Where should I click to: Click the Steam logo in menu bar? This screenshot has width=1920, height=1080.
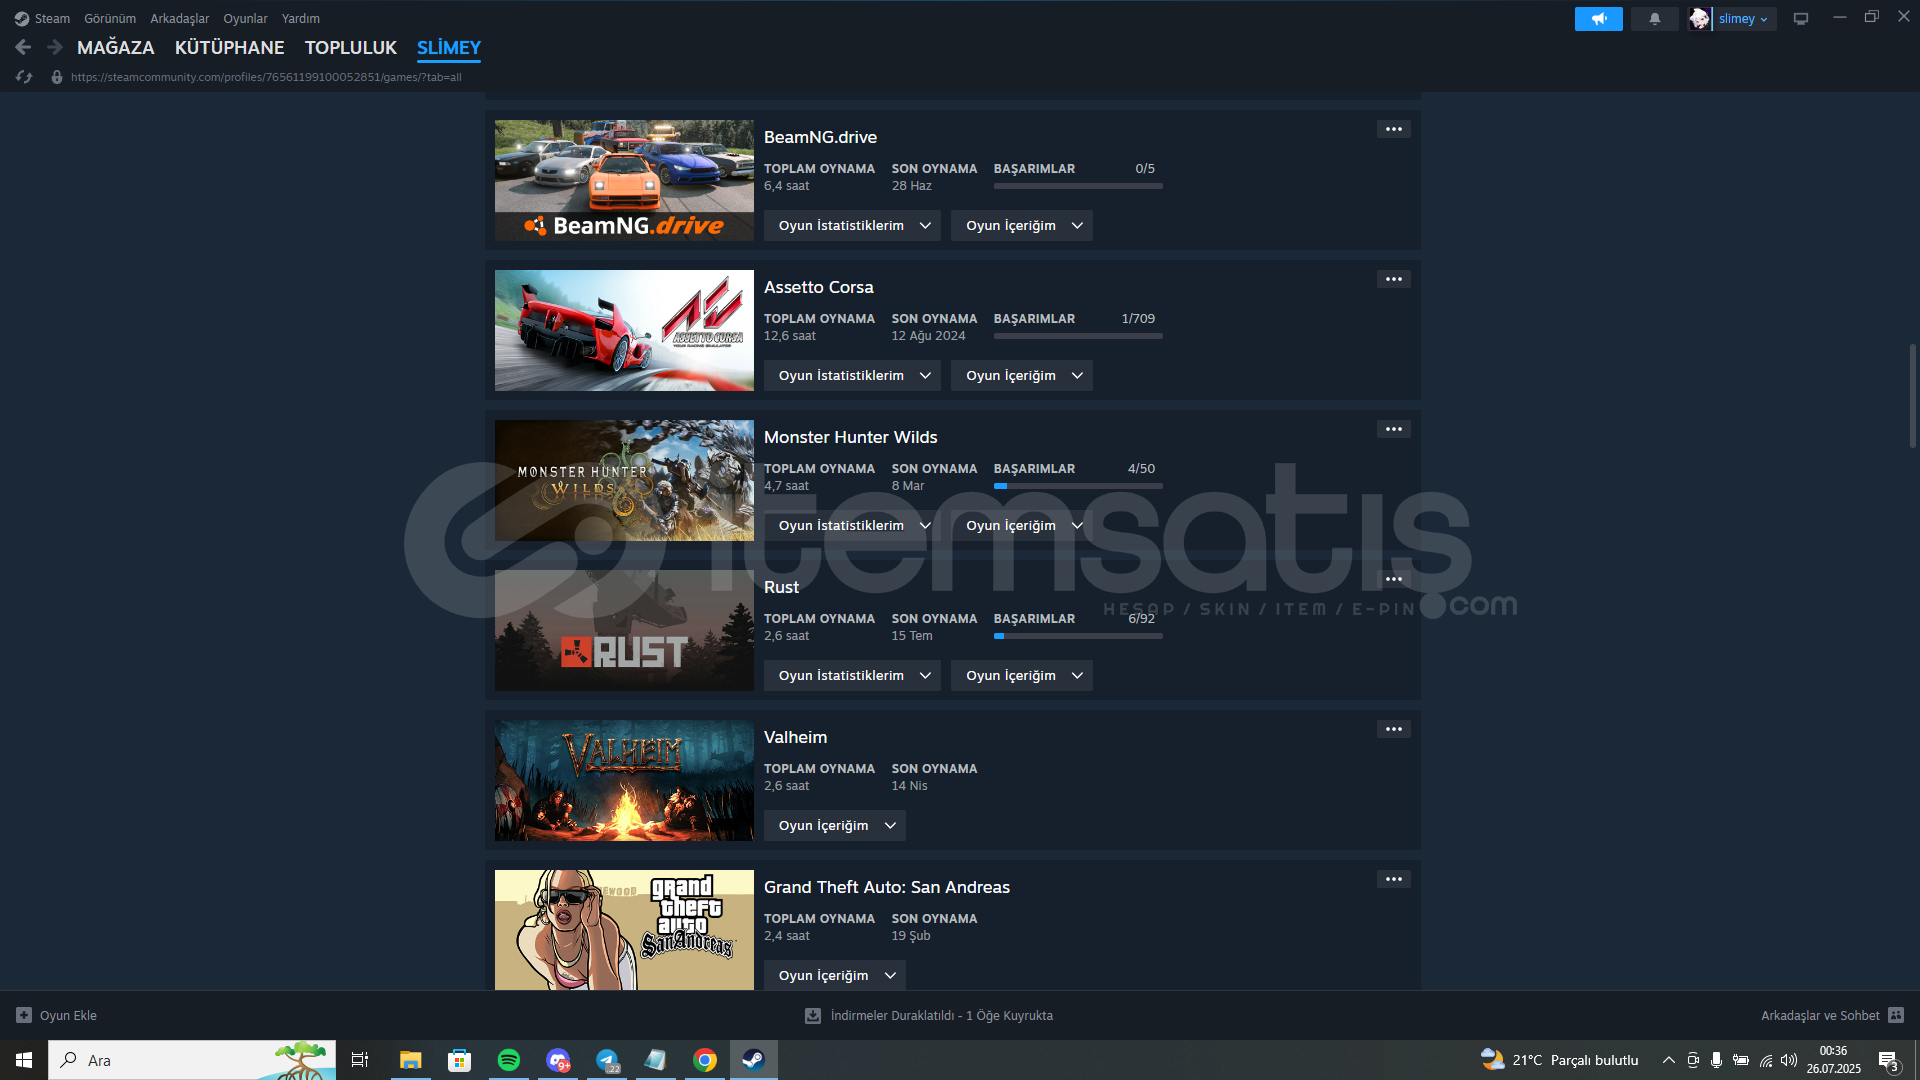pos(22,19)
